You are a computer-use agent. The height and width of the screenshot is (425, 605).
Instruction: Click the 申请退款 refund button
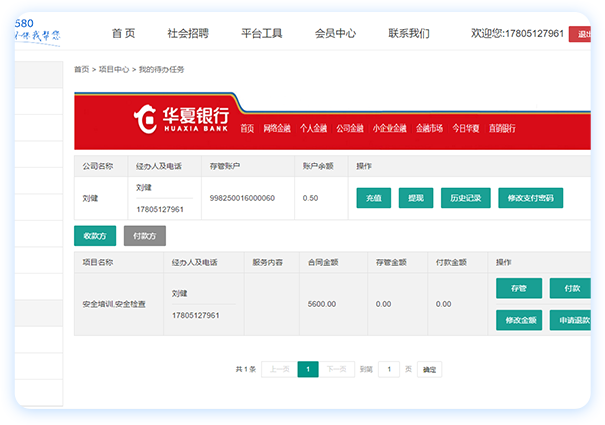(x=572, y=320)
